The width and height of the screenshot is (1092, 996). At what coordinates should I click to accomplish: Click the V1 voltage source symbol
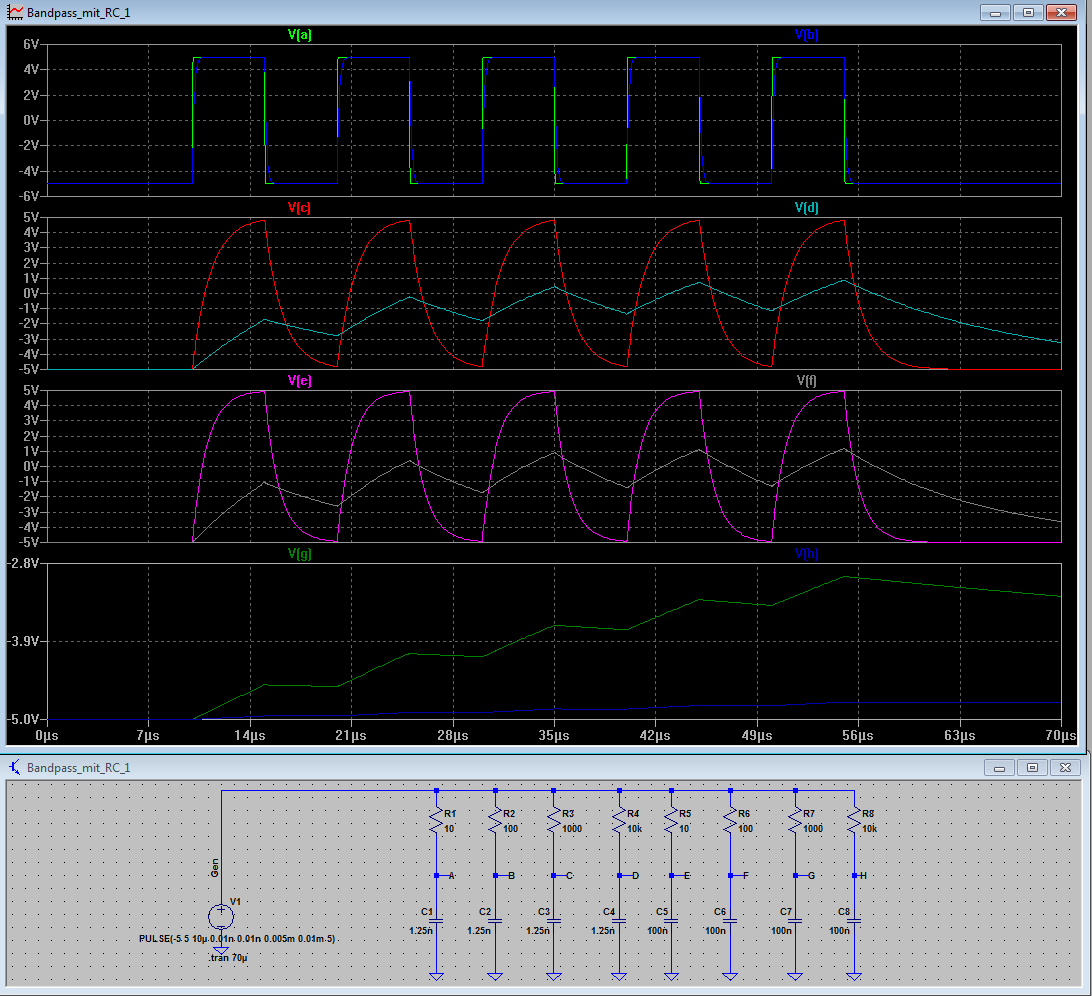click(221, 916)
